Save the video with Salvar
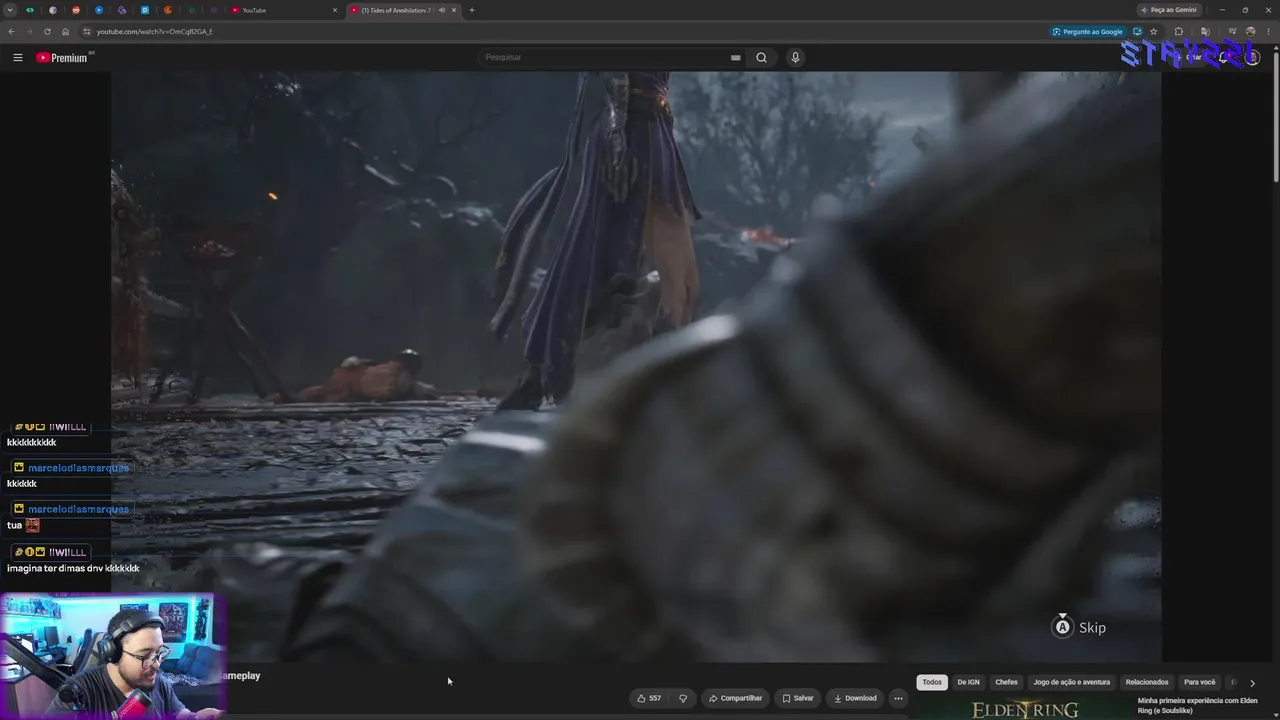 pos(797,698)
